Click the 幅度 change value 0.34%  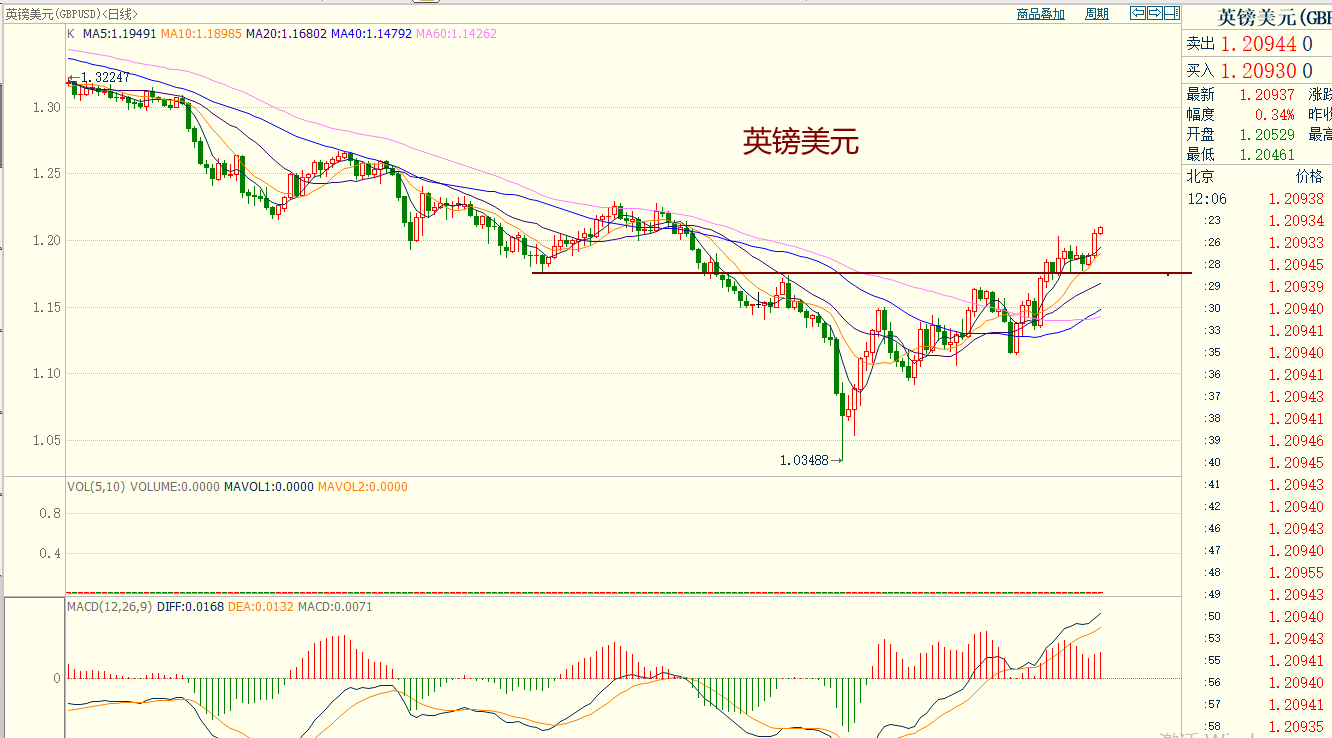(1275, 115)
